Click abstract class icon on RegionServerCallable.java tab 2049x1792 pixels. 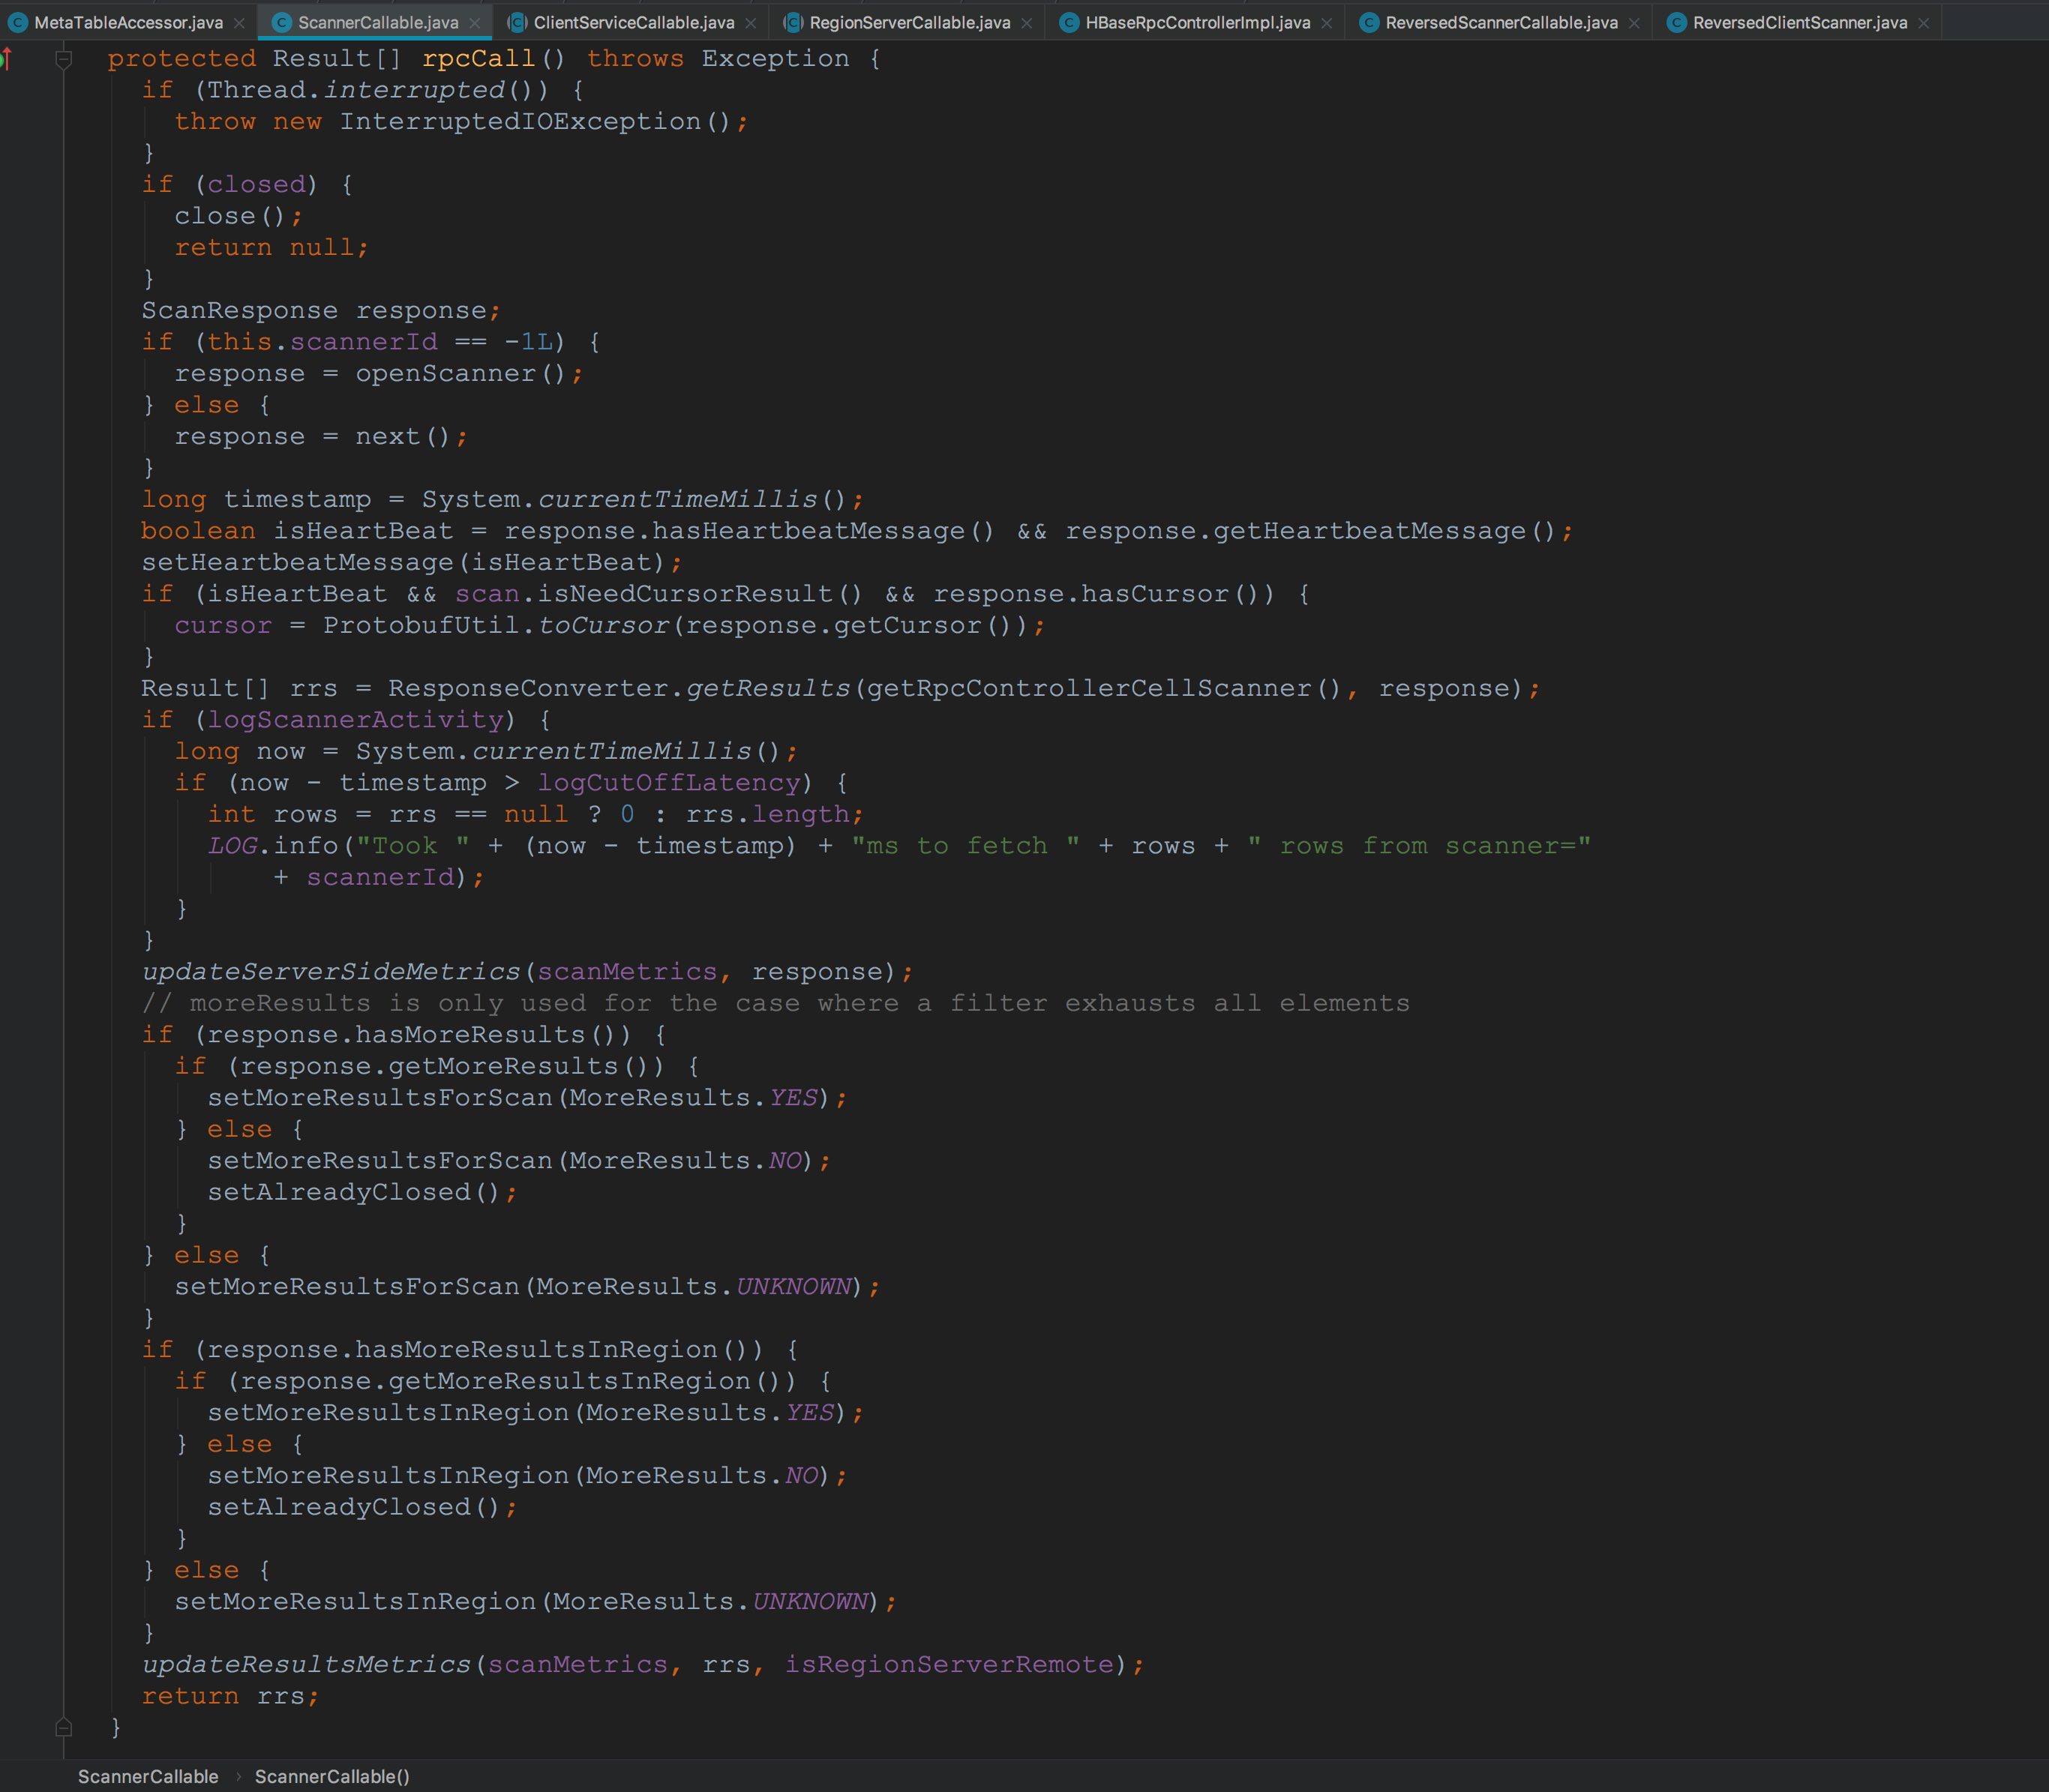pos(793,22)
